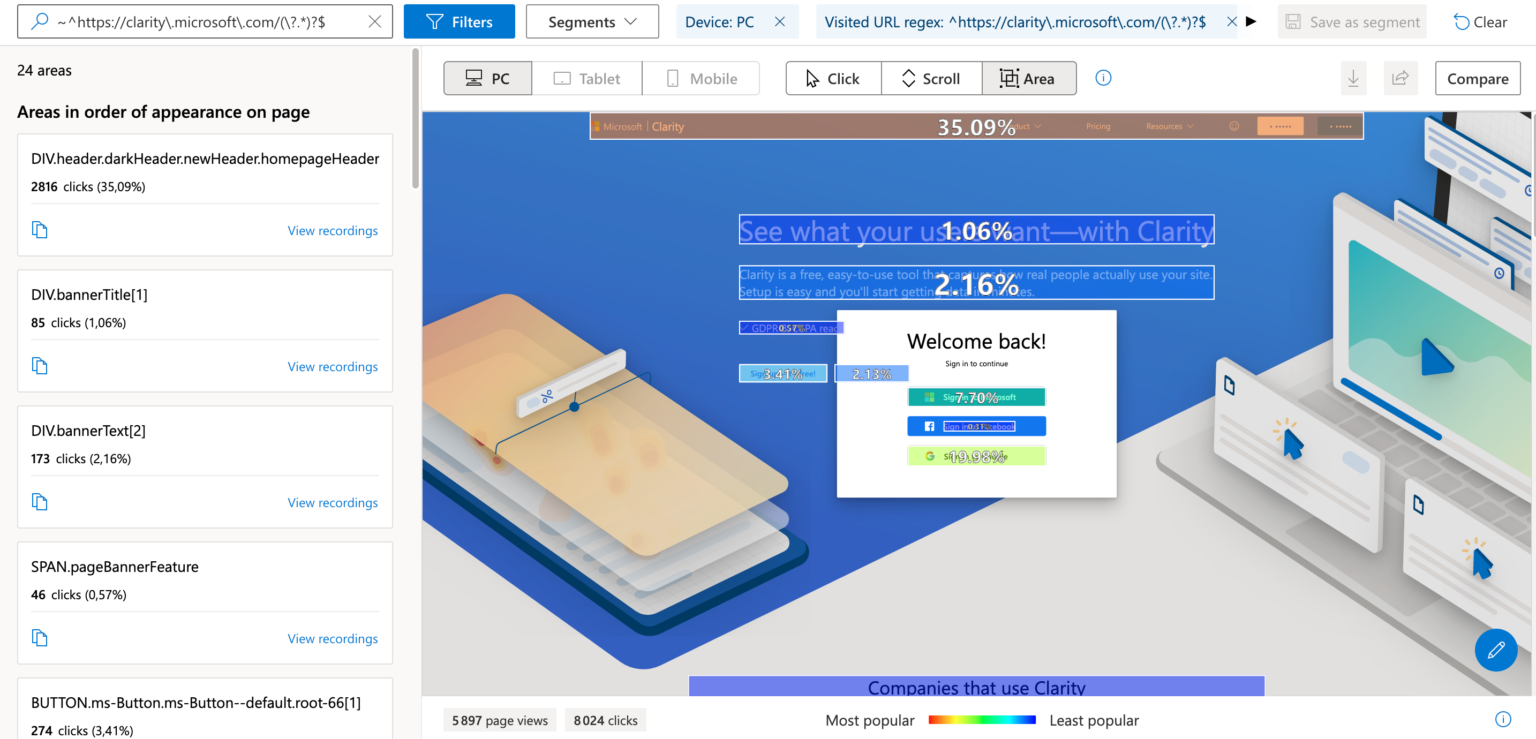This screenshot has width=1536, height=739.
Task: Click copy icon under SPAN.pageBannerFeature card
Action: coord(40,638)
